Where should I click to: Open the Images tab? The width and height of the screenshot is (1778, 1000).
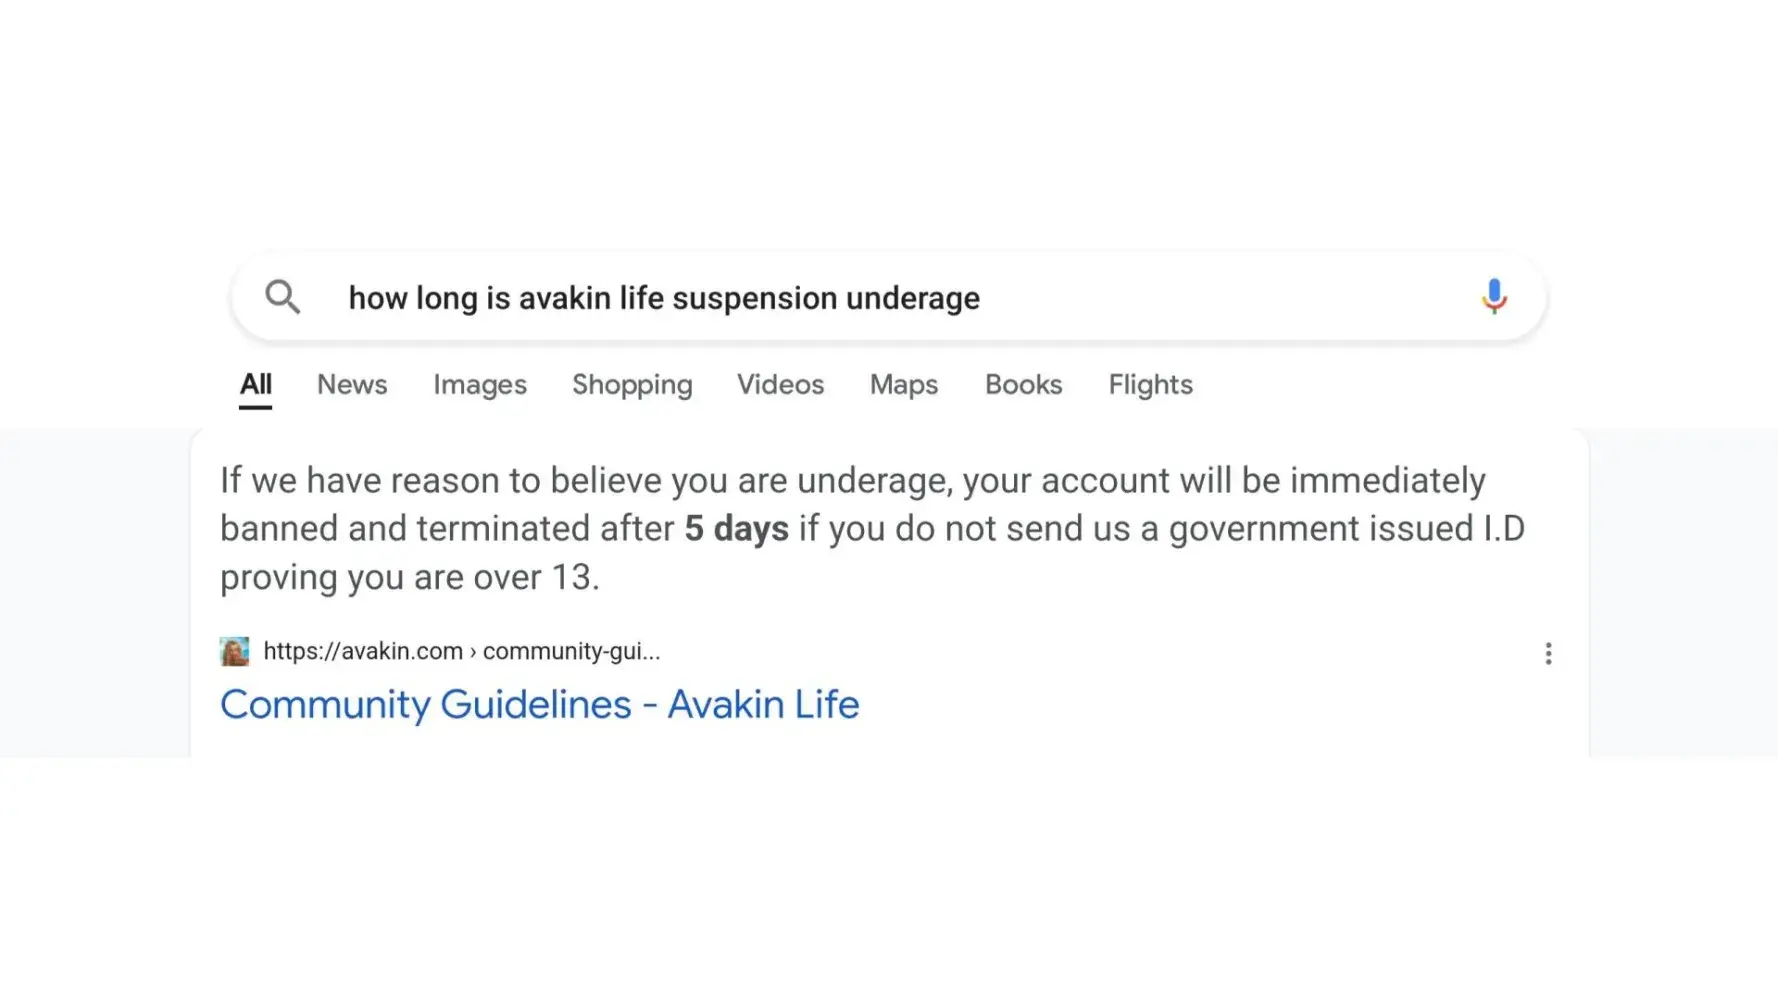[479, 385]
